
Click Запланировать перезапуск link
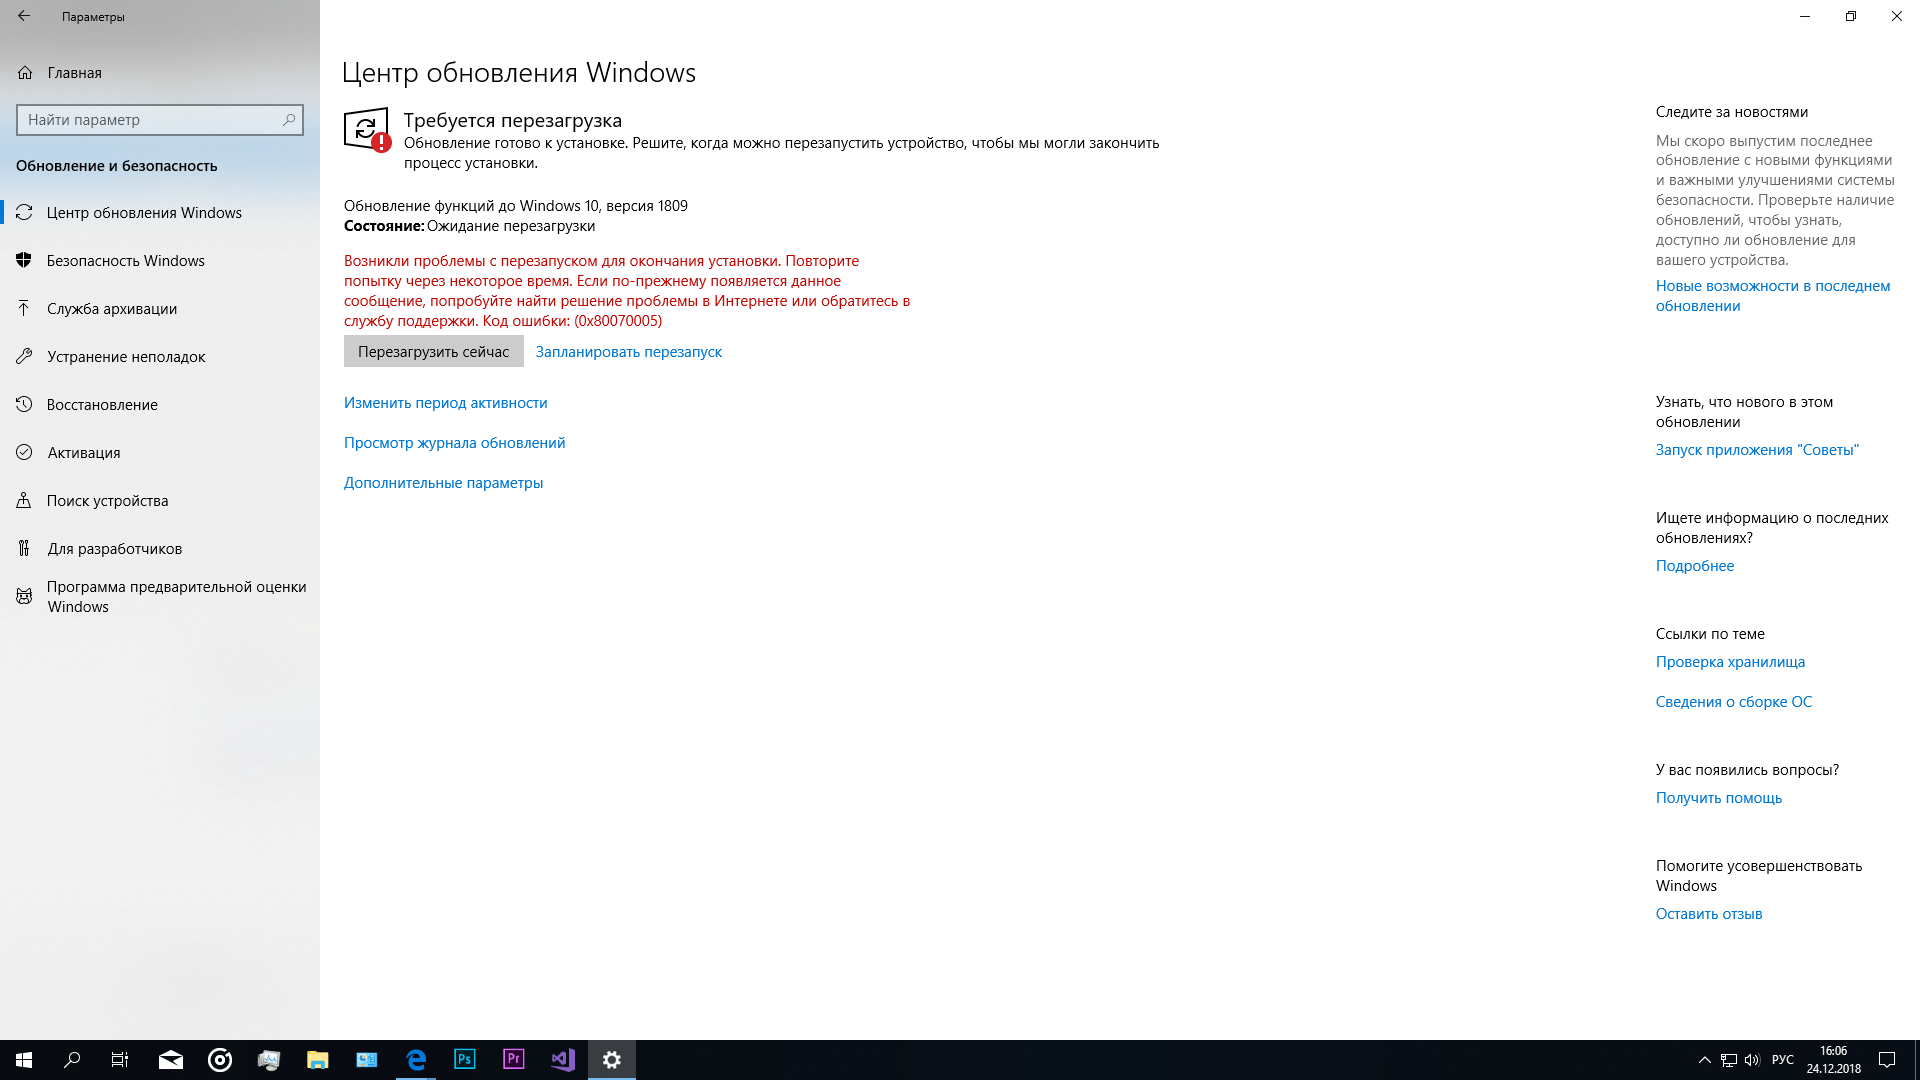click(628, 352)
